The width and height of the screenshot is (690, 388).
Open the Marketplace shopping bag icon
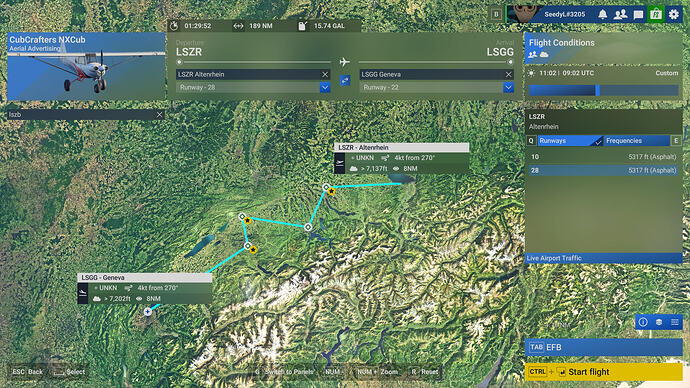pyautogui.click(x=656, y=15)
